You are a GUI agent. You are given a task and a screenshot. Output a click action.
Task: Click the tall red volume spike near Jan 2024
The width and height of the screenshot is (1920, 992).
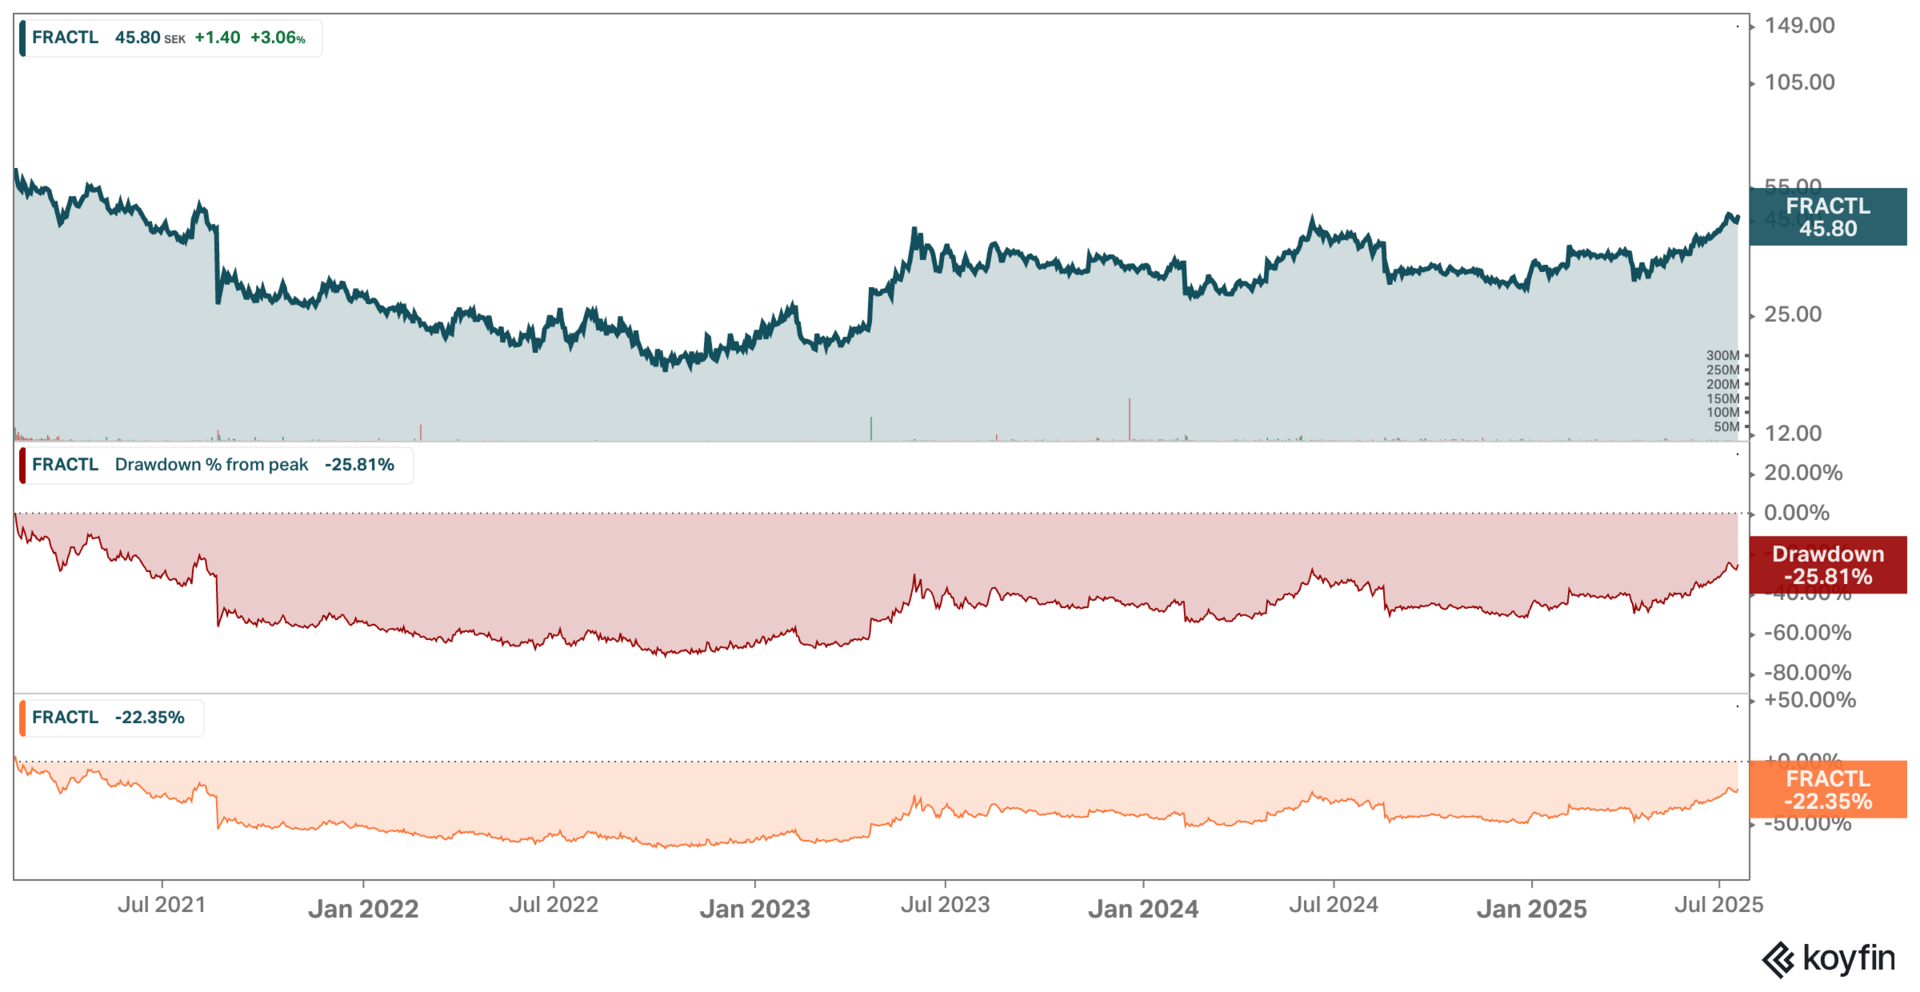(1130, 419)
